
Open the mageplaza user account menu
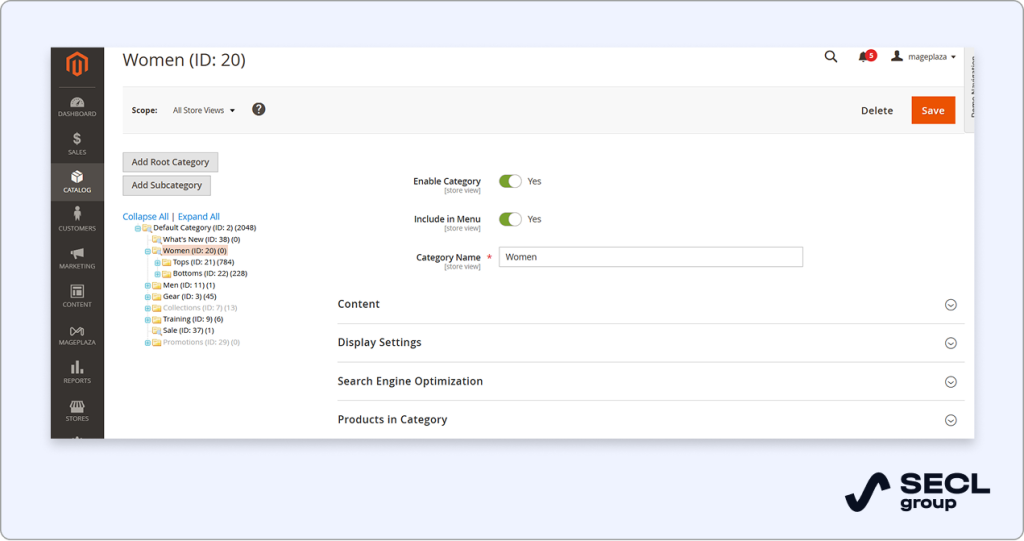pos(924,57)
